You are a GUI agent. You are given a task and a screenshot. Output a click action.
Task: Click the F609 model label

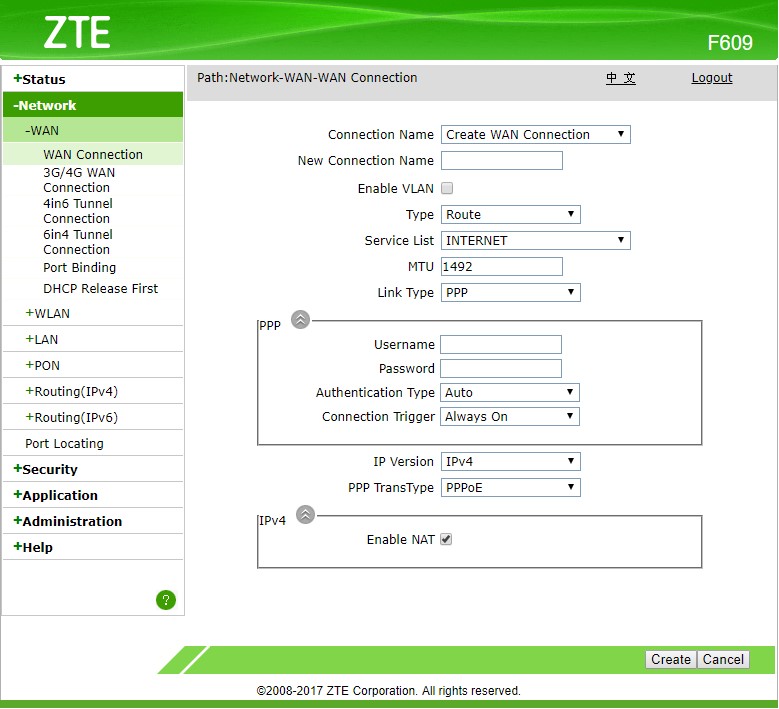tap(730, 43)
